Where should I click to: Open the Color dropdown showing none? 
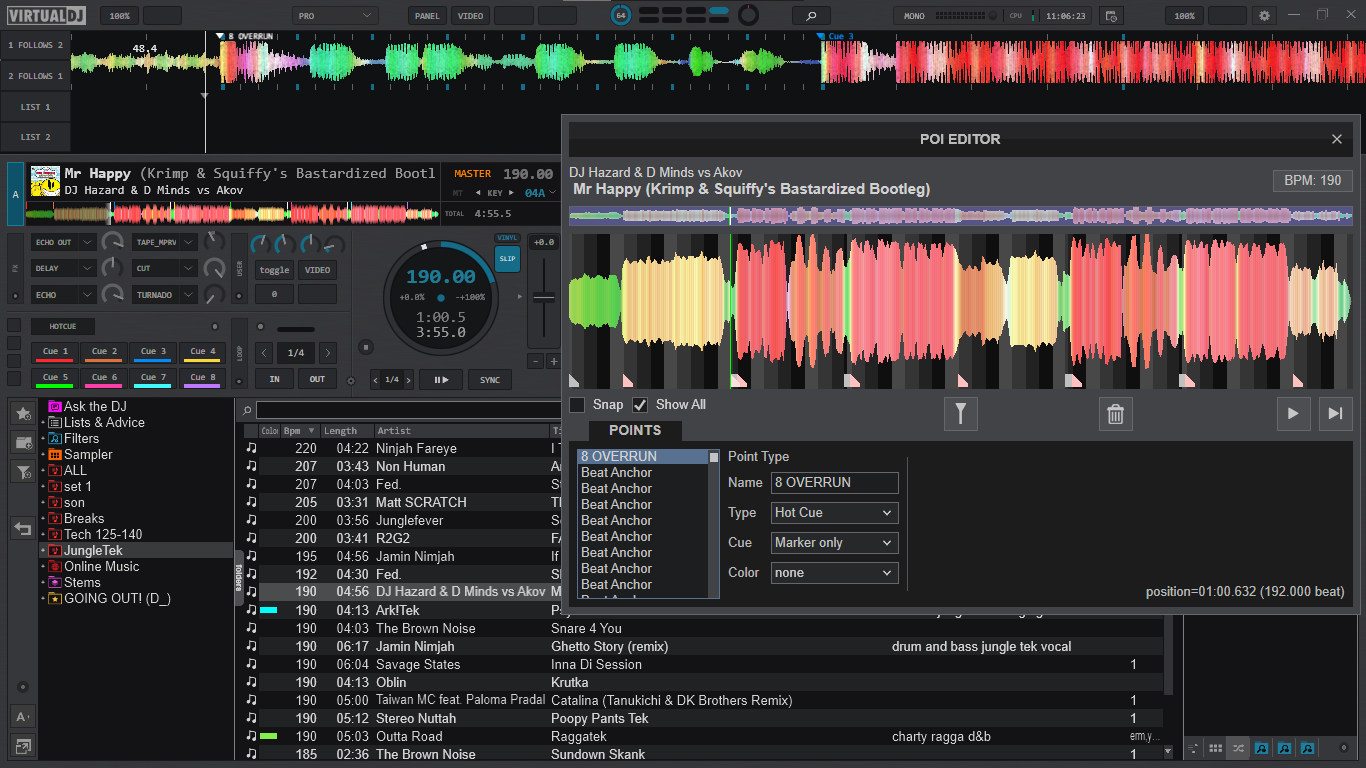tap(835, 573)
